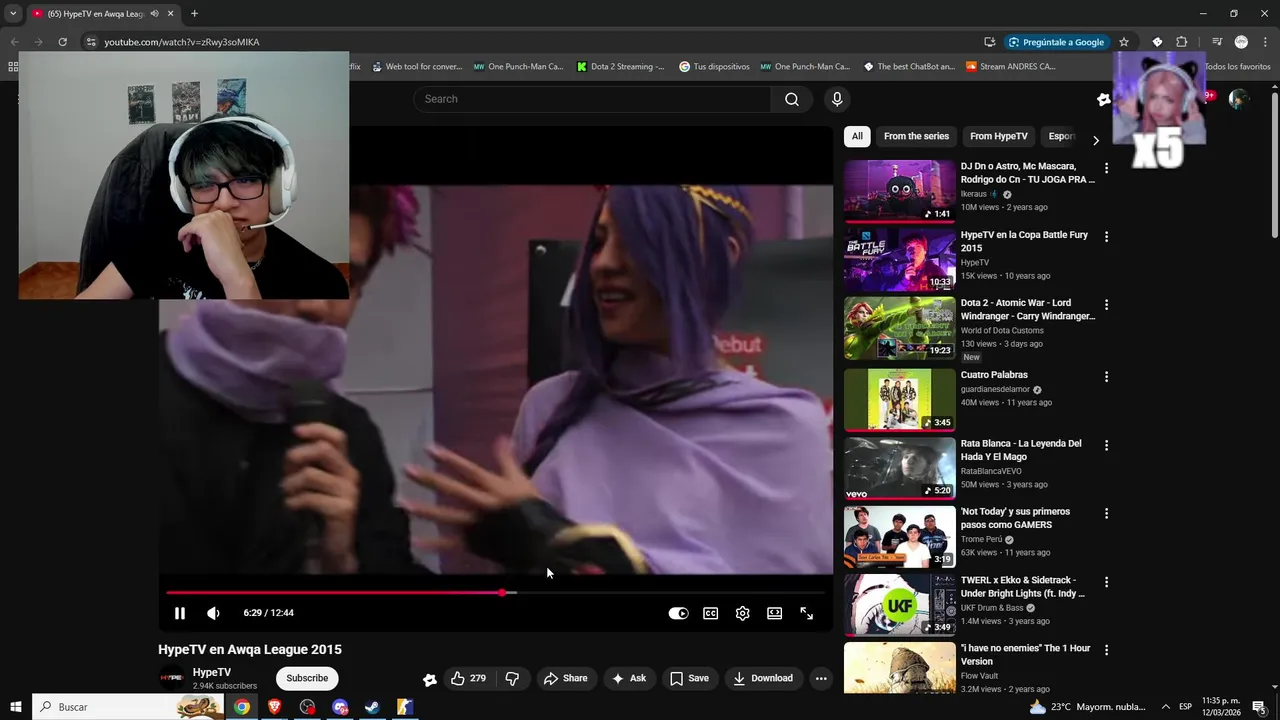Open menu for 'Not Today' video
1280x720 pixels.
[x=1106, y=513]
